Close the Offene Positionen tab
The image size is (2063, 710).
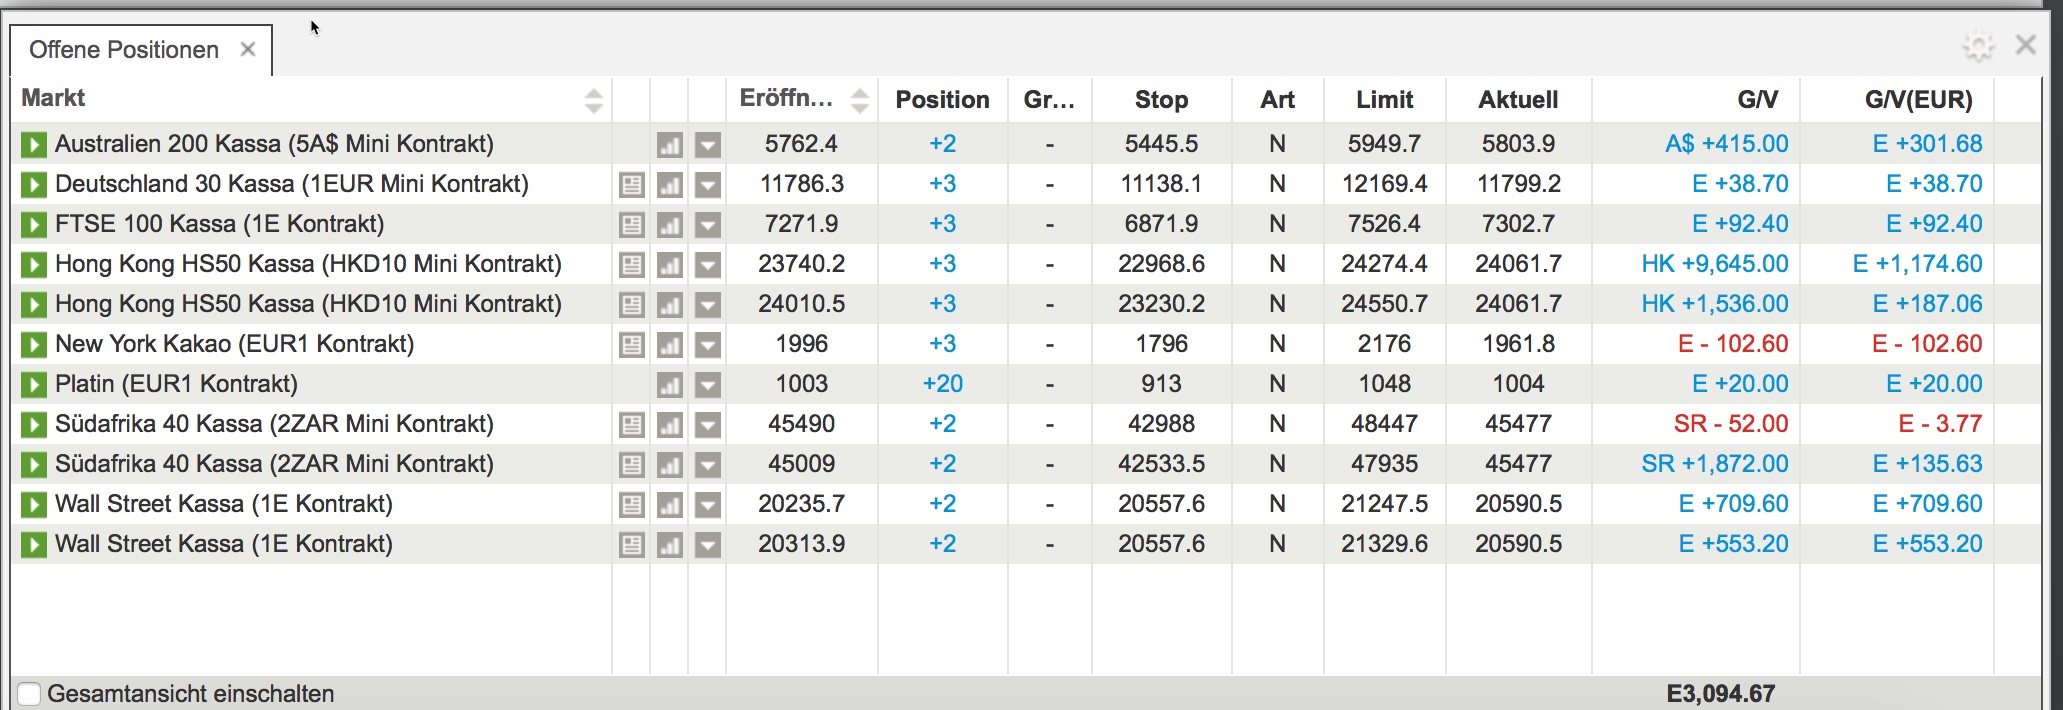[x=248, y=49]
